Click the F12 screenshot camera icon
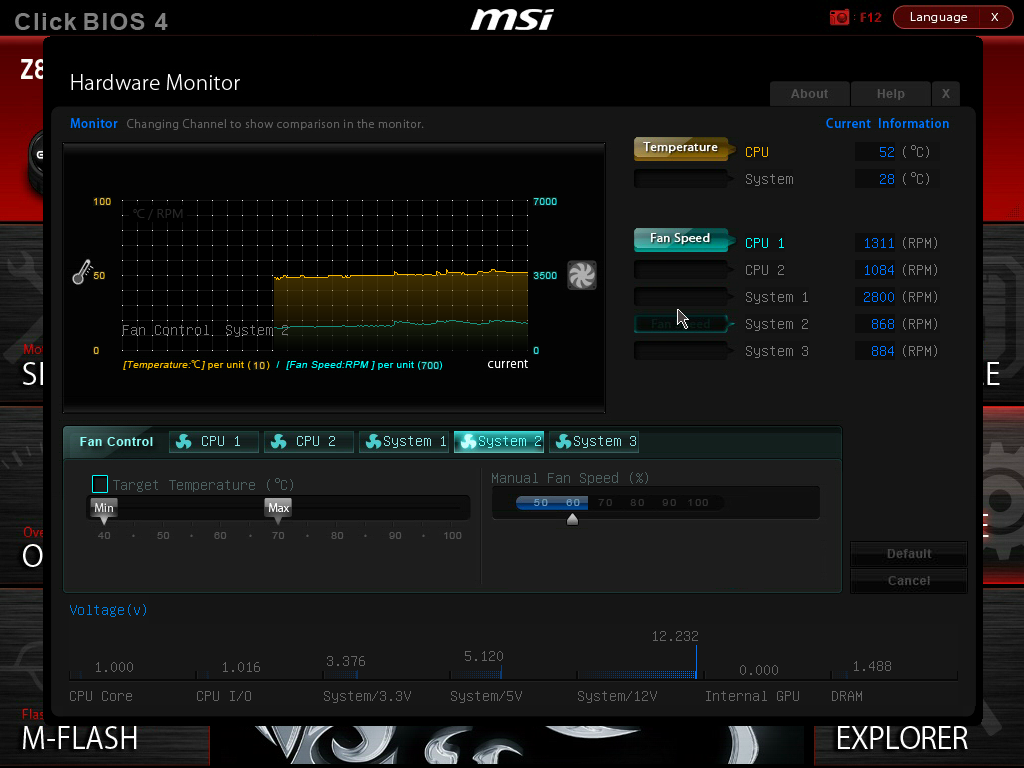The width and height of the screenshot is (1024, 768). (x=839, y=17)
